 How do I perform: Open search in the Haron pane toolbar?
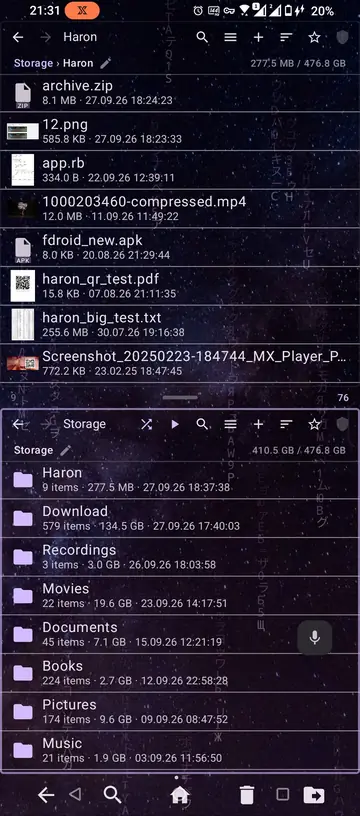202,37
